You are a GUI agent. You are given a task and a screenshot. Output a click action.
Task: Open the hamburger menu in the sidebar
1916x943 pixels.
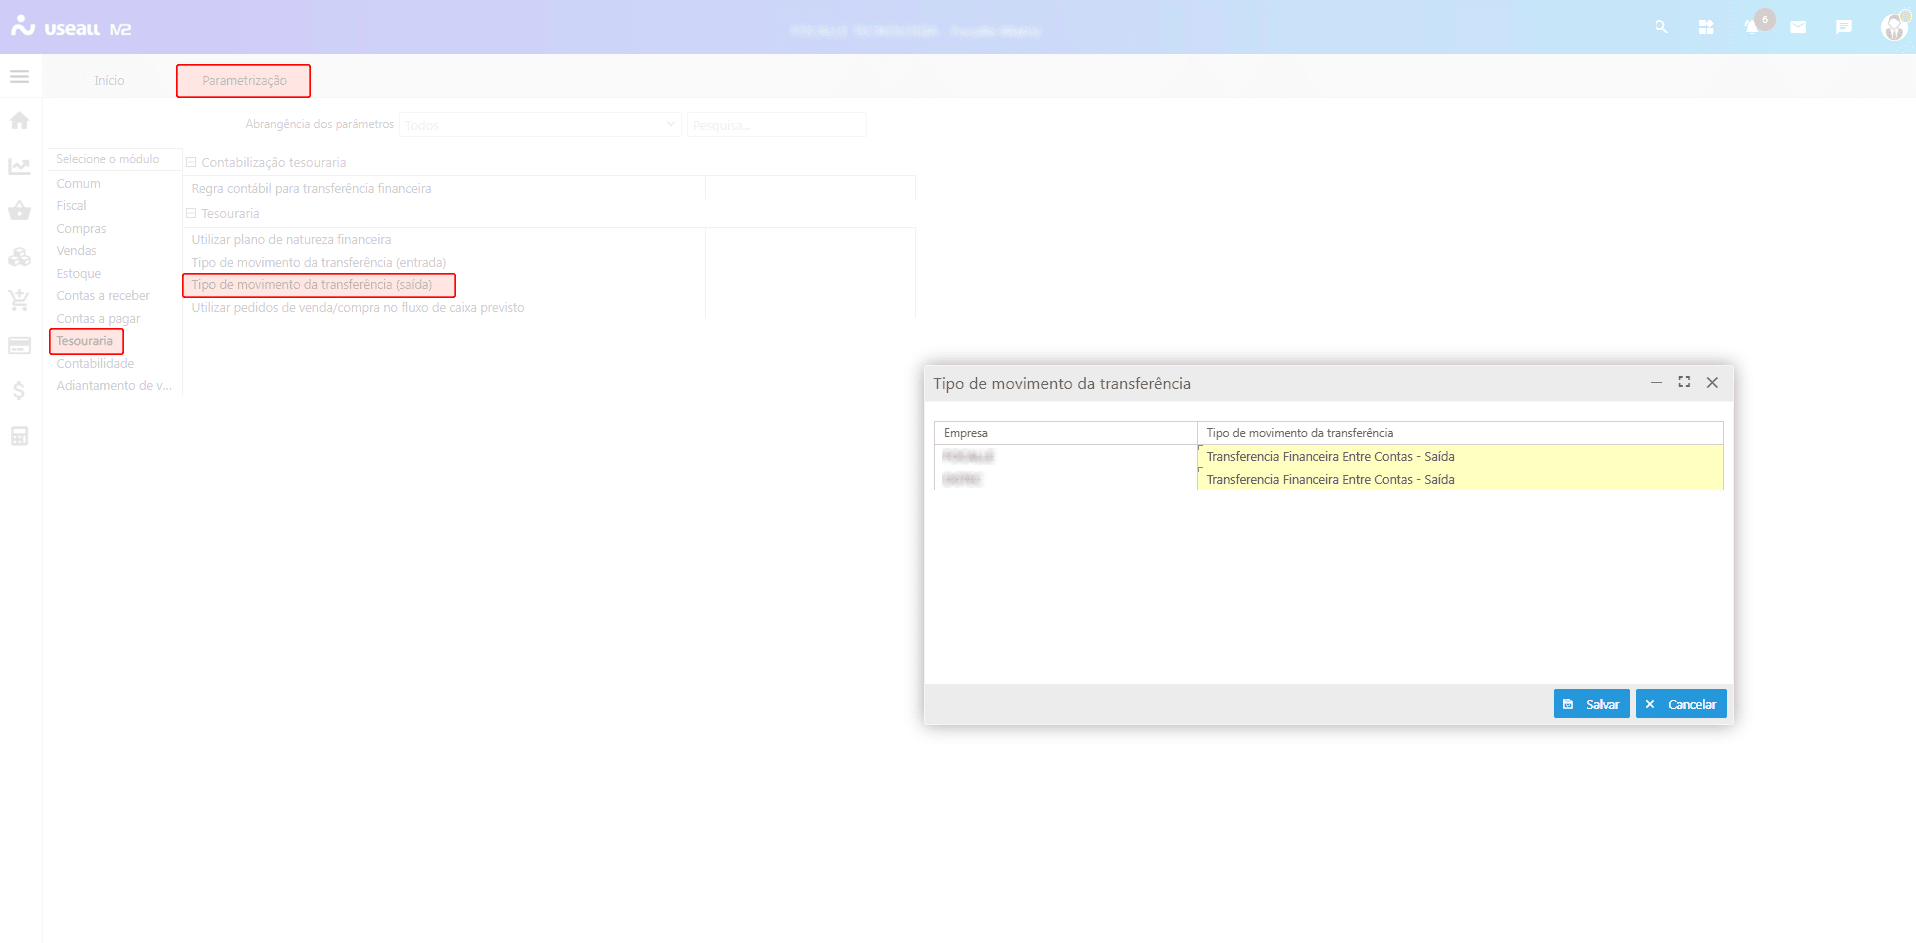[x=19, y=77]
